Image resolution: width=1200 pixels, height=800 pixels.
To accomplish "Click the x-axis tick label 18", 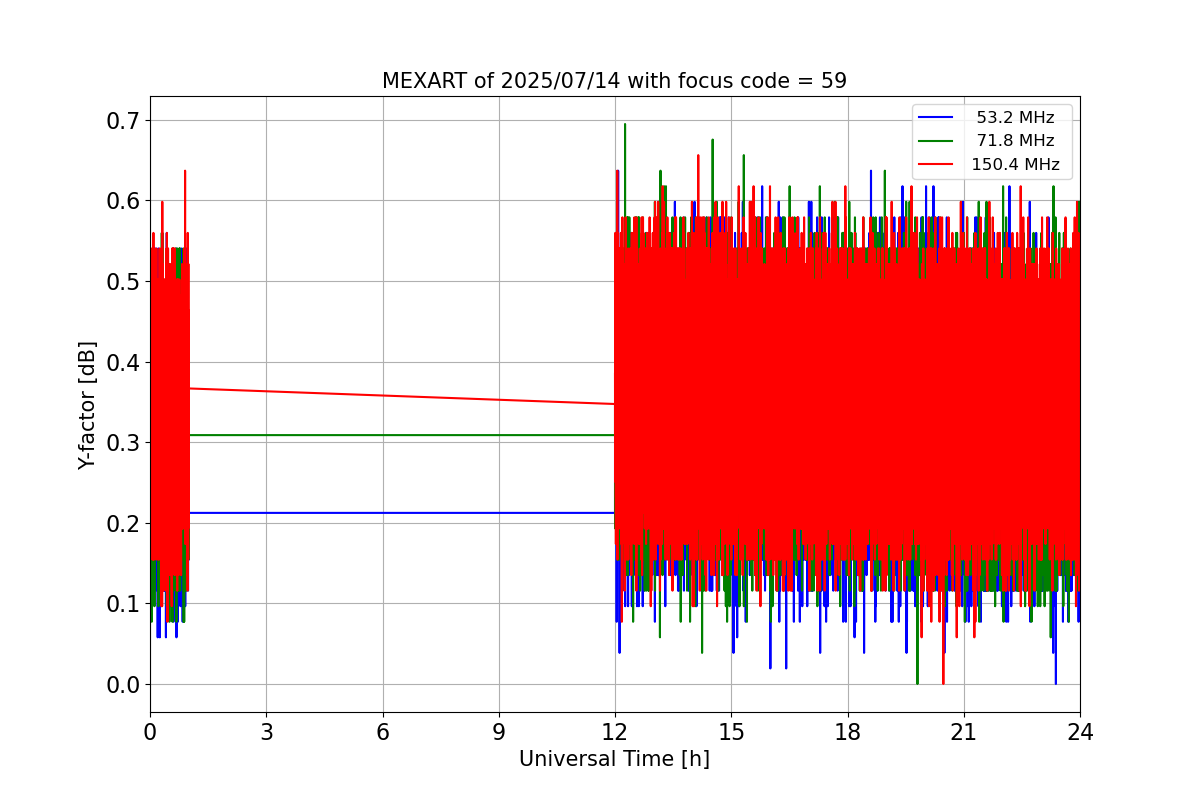I will coord(848,732).
